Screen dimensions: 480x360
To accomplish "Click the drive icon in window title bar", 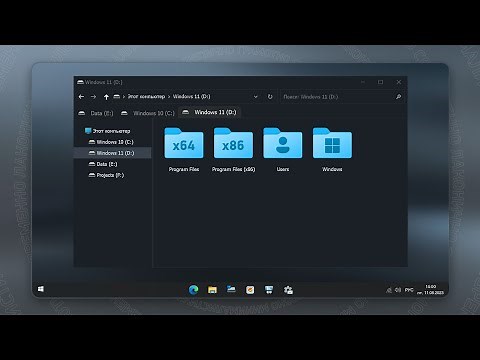I will tap(80, 82).
